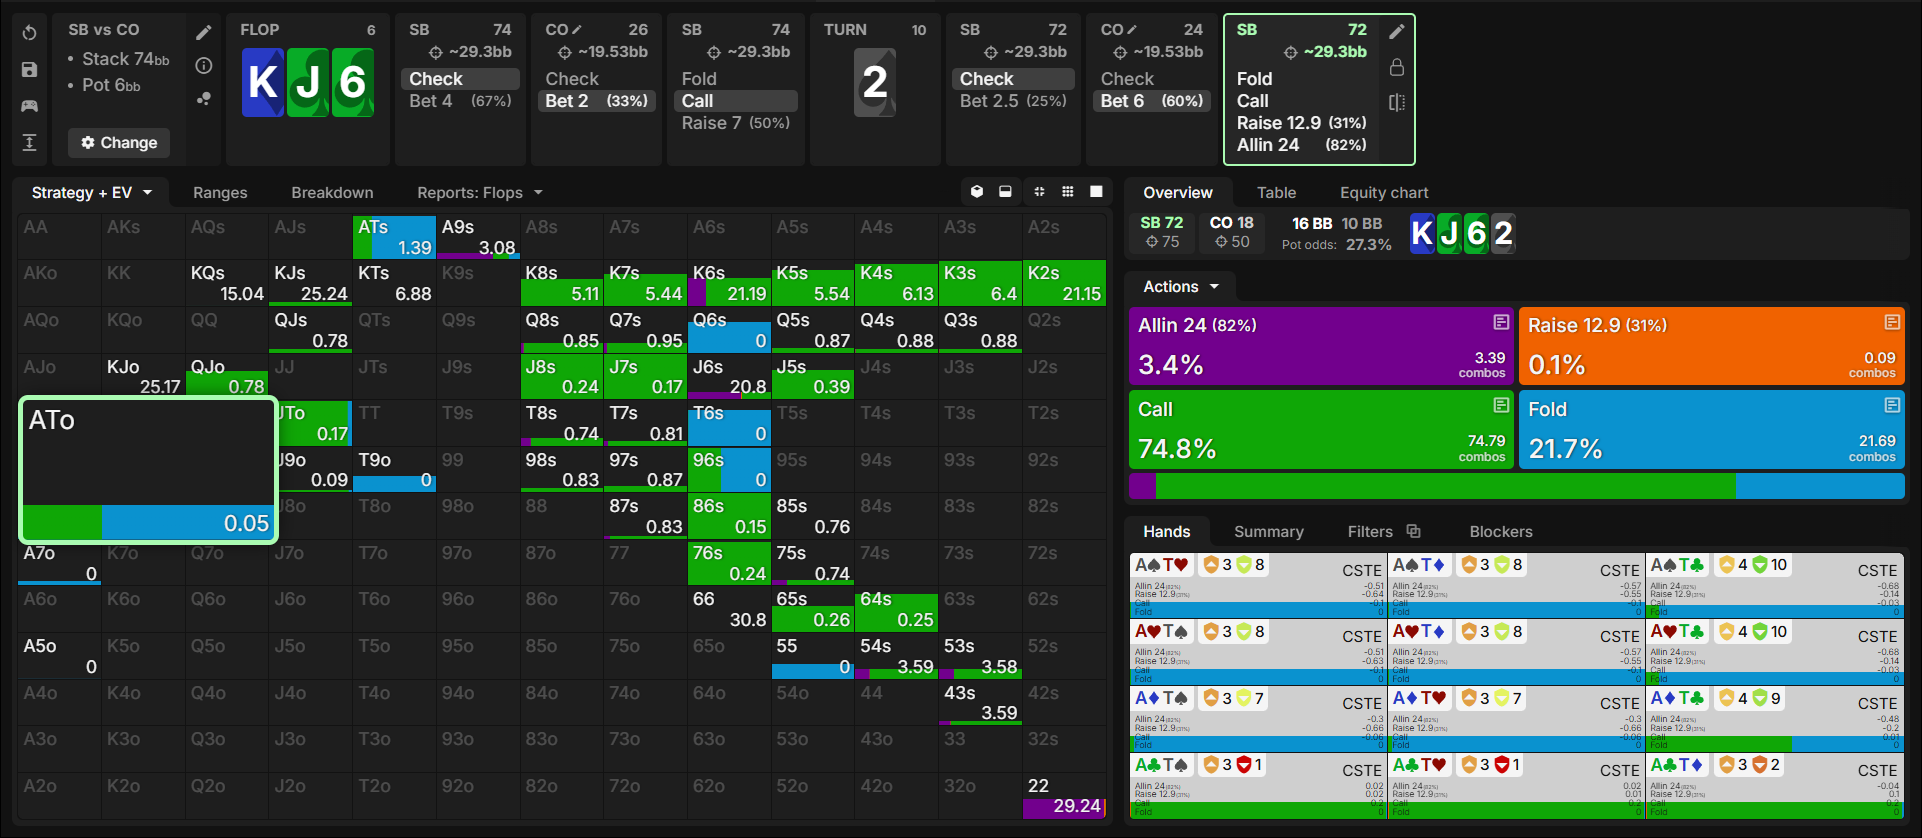
Task: Open practice mode via the gamepad icon
Action: point(30,105)
